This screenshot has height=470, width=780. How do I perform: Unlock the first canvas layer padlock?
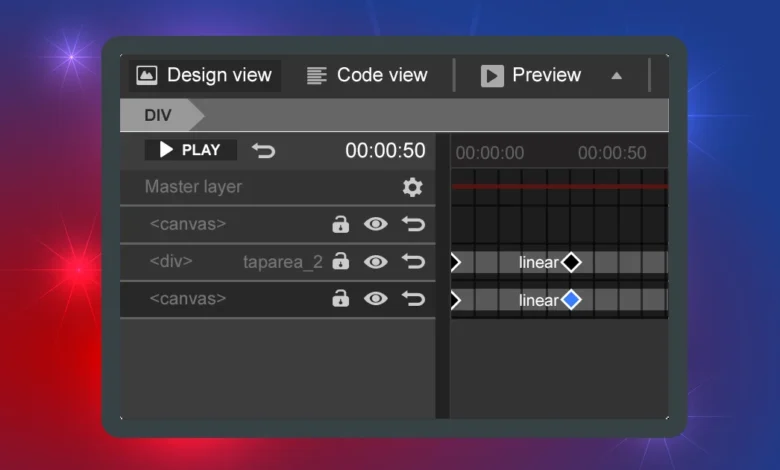click(341, 224)
